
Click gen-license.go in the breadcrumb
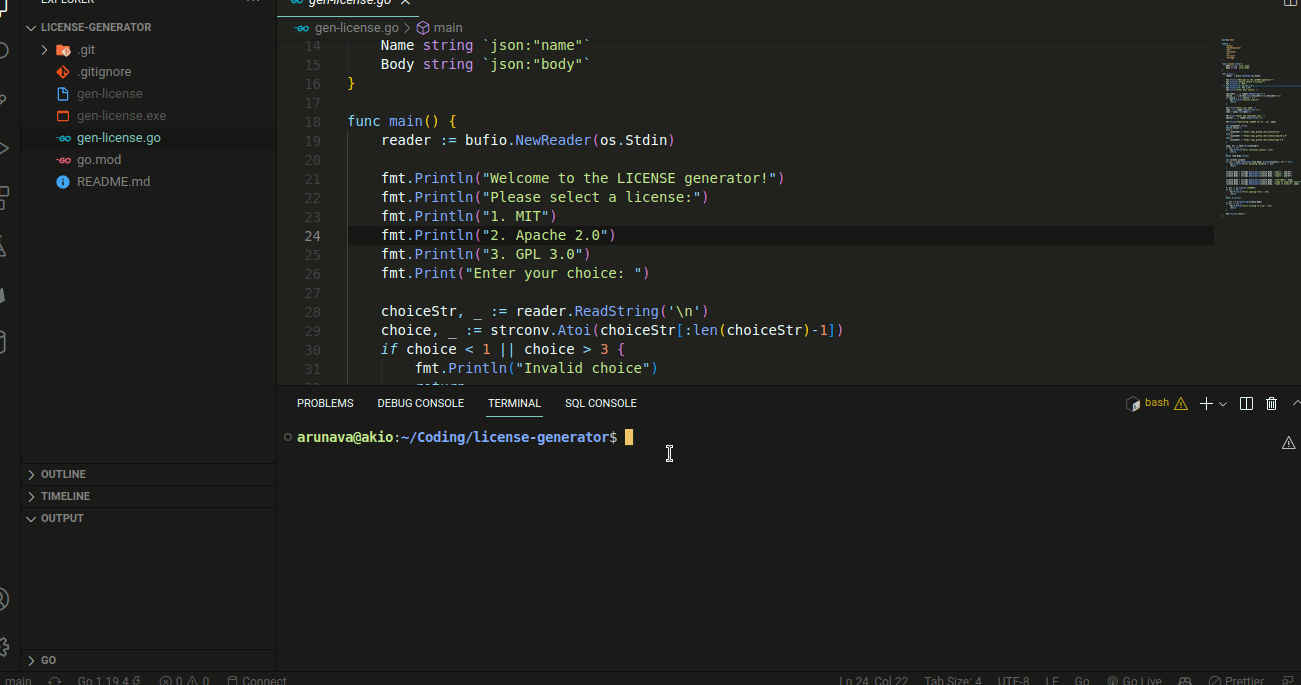click(357, 28)
